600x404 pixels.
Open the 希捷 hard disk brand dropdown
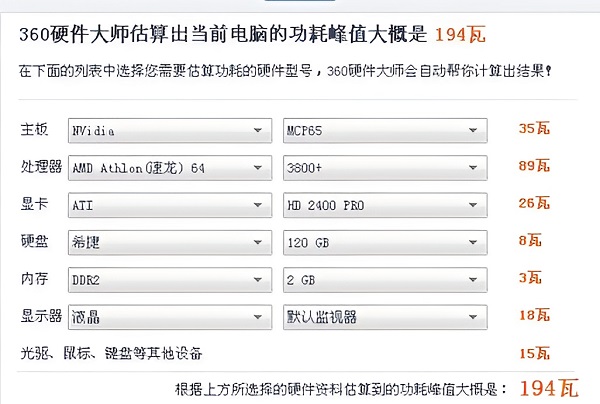[x=170, y=242]
